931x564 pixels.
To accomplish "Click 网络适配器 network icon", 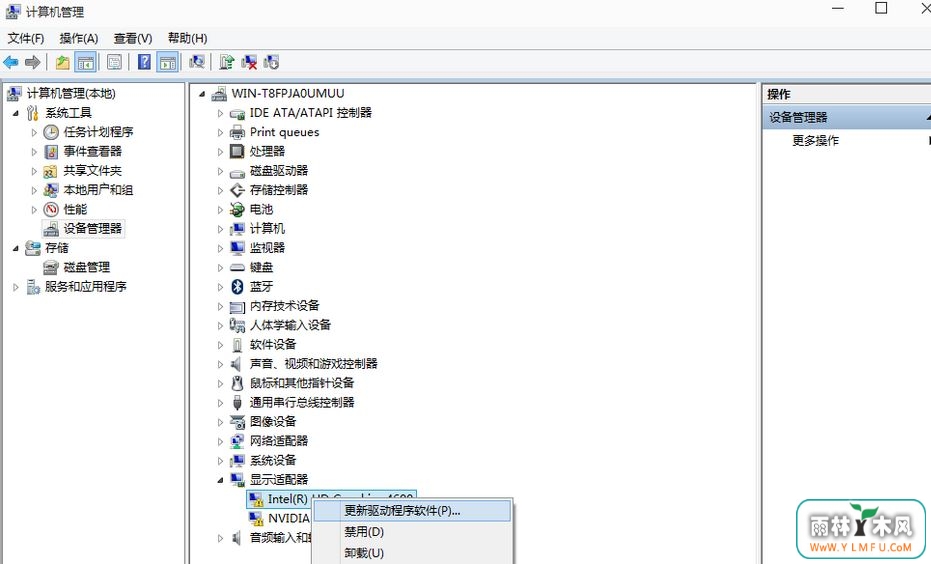I will (237, 441).
